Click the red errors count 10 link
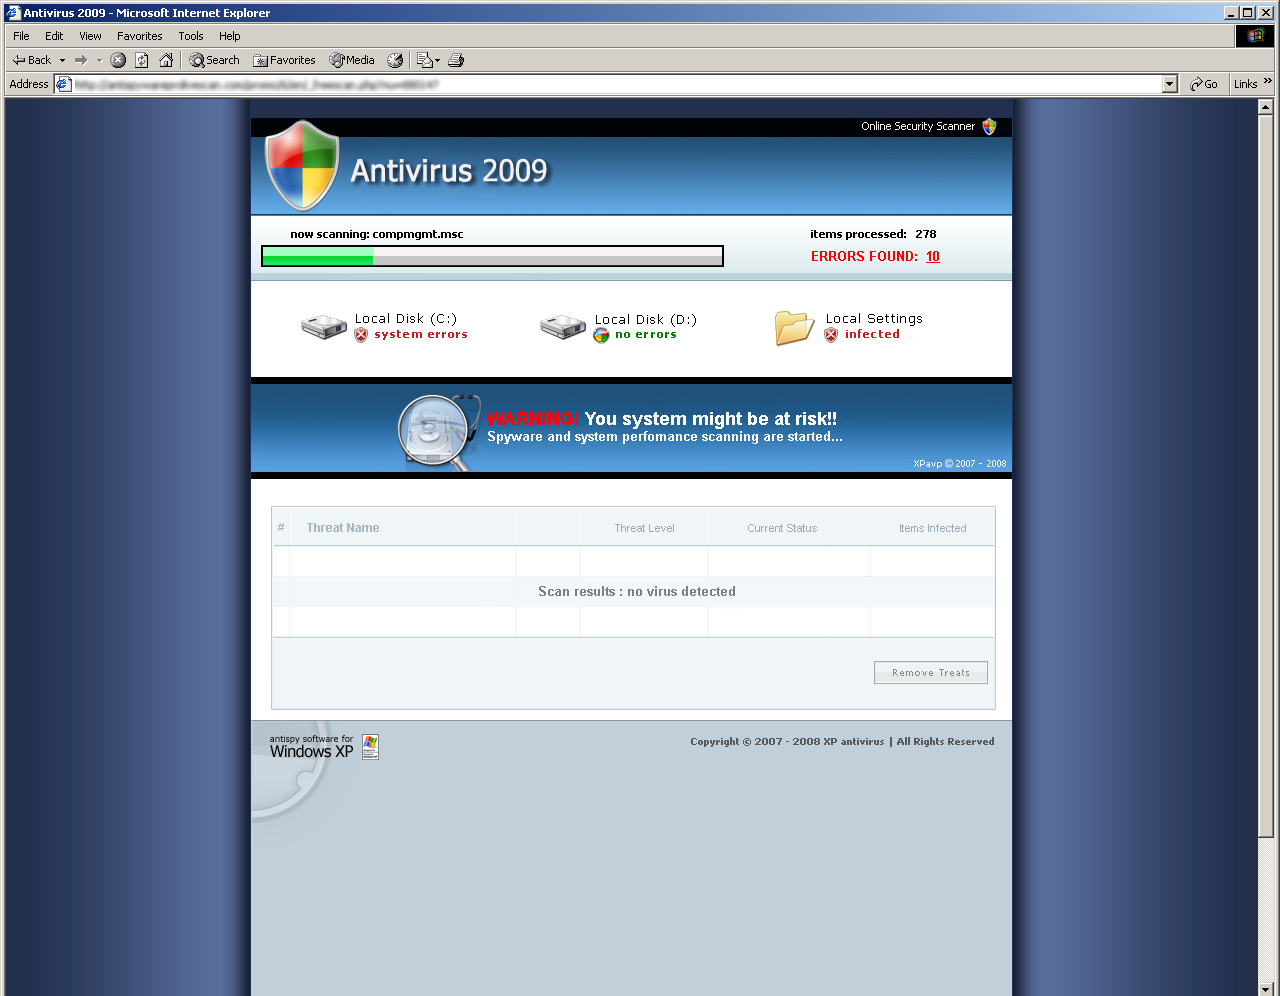Viewport: 1280px width, 996px height. tap(933, 256)
